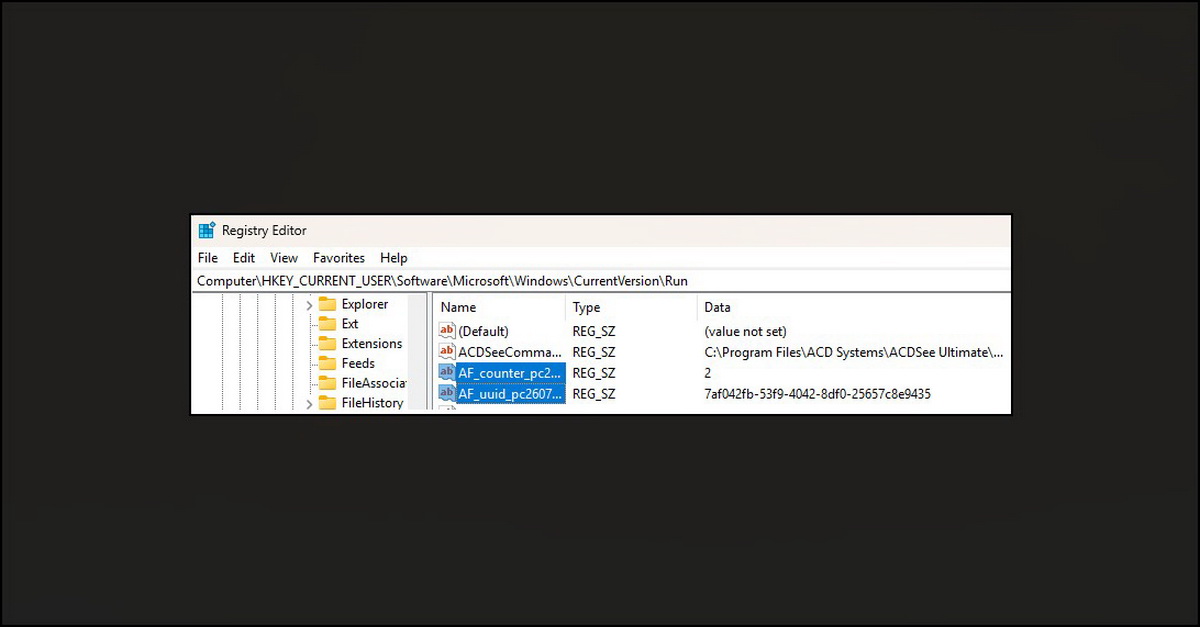
Task: Select the Extensions key label
Action: coord(372,344)
